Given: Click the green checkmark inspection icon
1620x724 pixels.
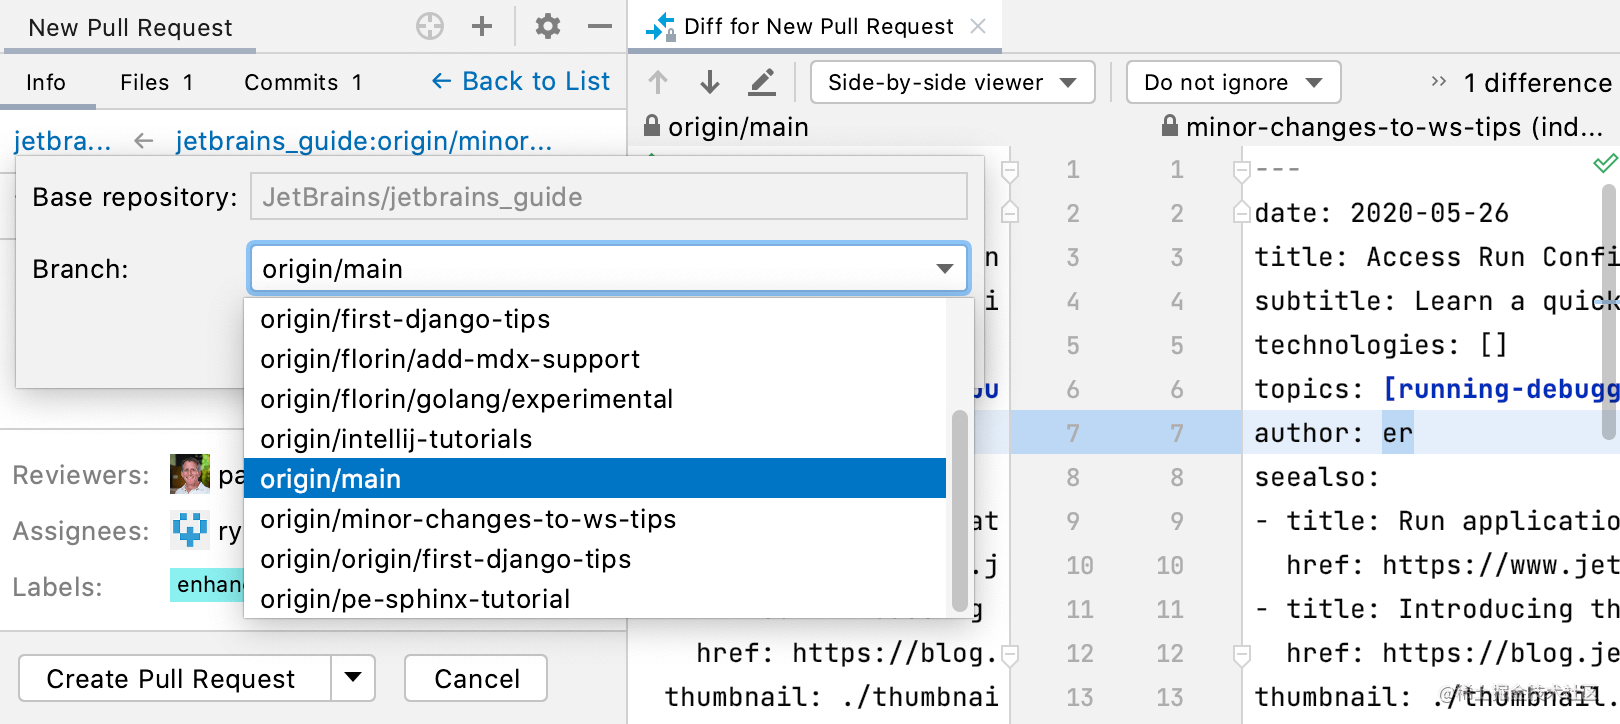Looking at the screenshot, I should point(1605,163).
